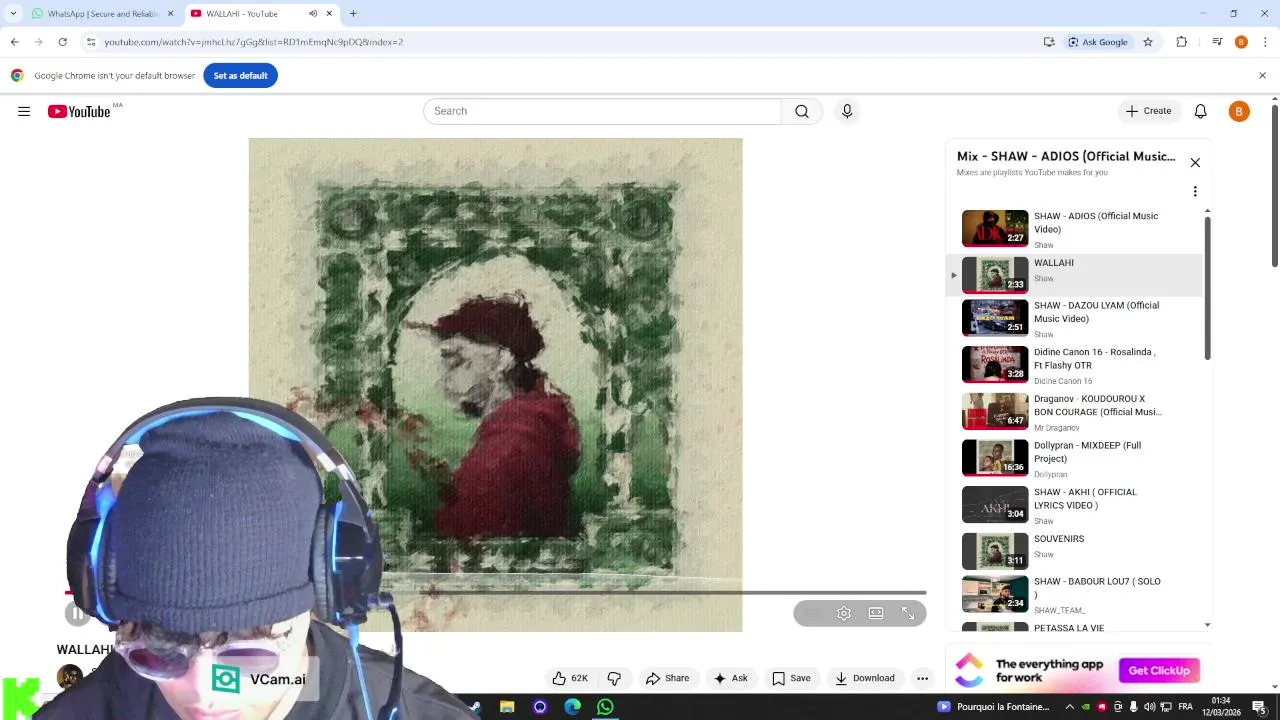The image size is (1280, 720).
Task: Open File Explorer from the taskbar
Action: tap(507, 707)
